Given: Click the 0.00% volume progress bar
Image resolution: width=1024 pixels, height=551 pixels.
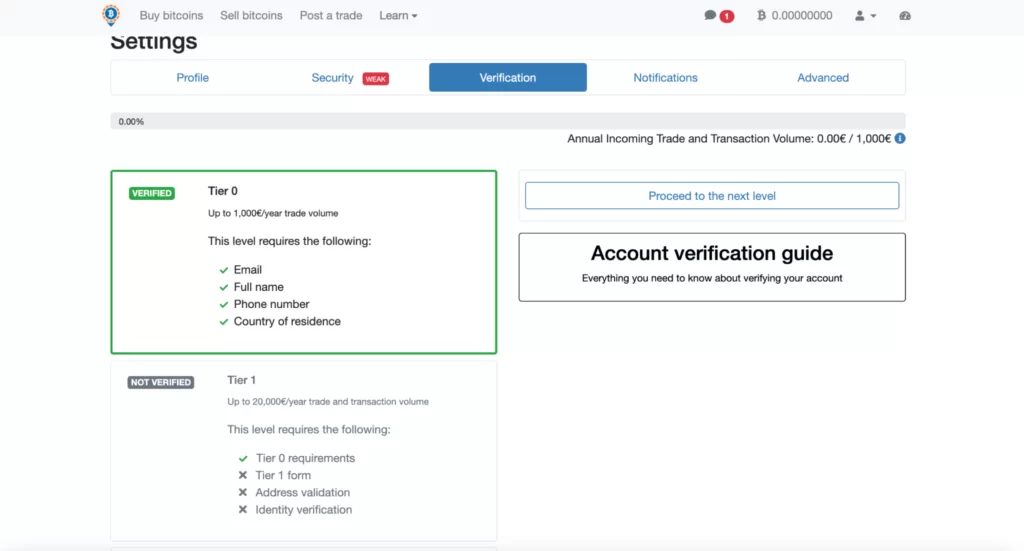Looking at the screenshot, I should coord(508,121).
